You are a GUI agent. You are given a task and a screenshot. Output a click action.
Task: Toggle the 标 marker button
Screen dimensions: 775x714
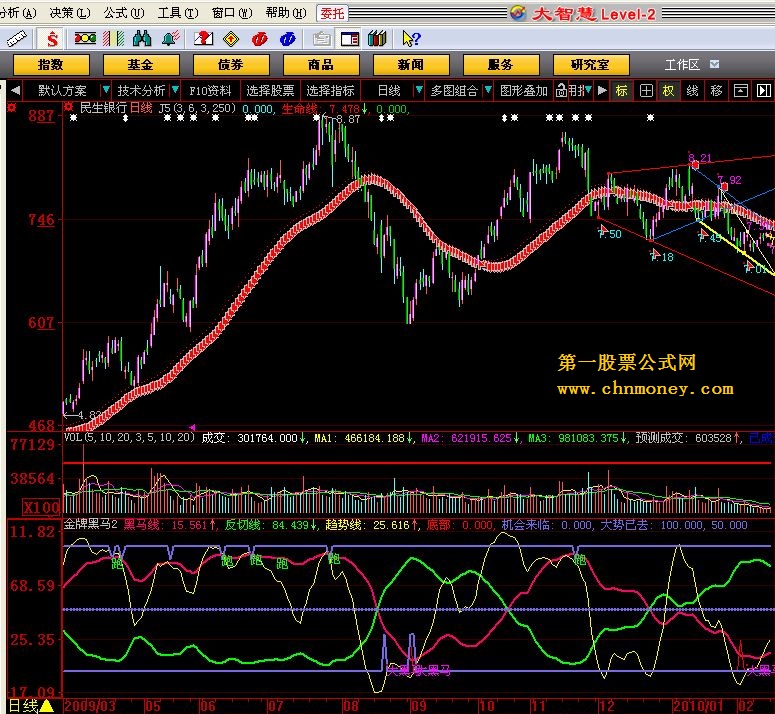tap(622, 91)
